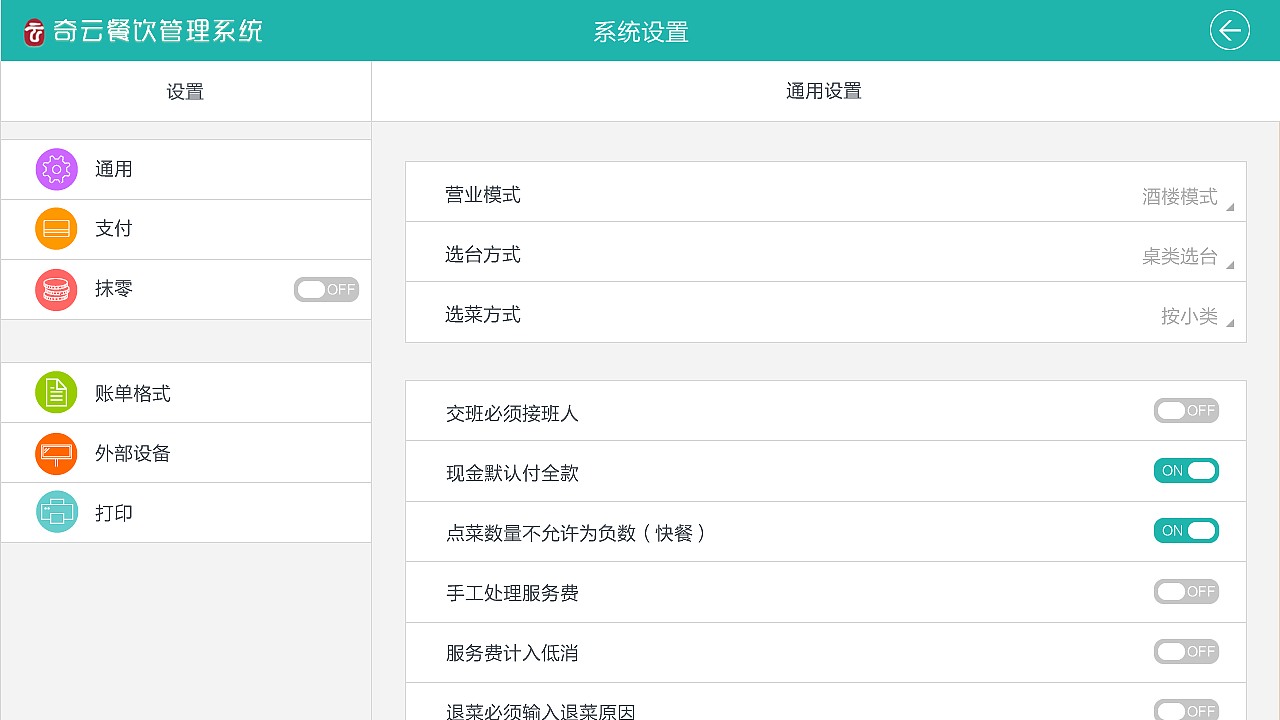Switch on 服务费计入低消 toggle
1280x720 pixels.
coord(1186,652)
